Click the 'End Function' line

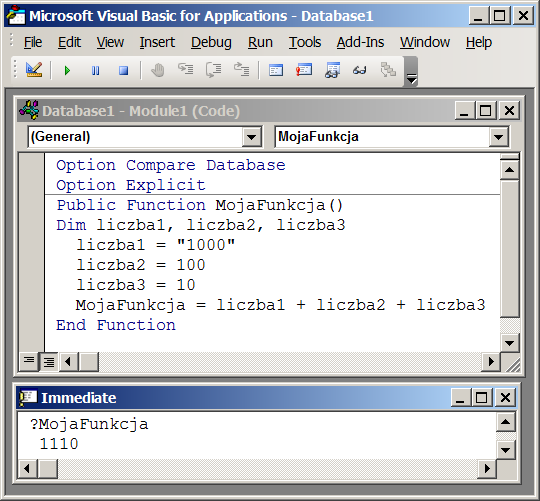116,325
